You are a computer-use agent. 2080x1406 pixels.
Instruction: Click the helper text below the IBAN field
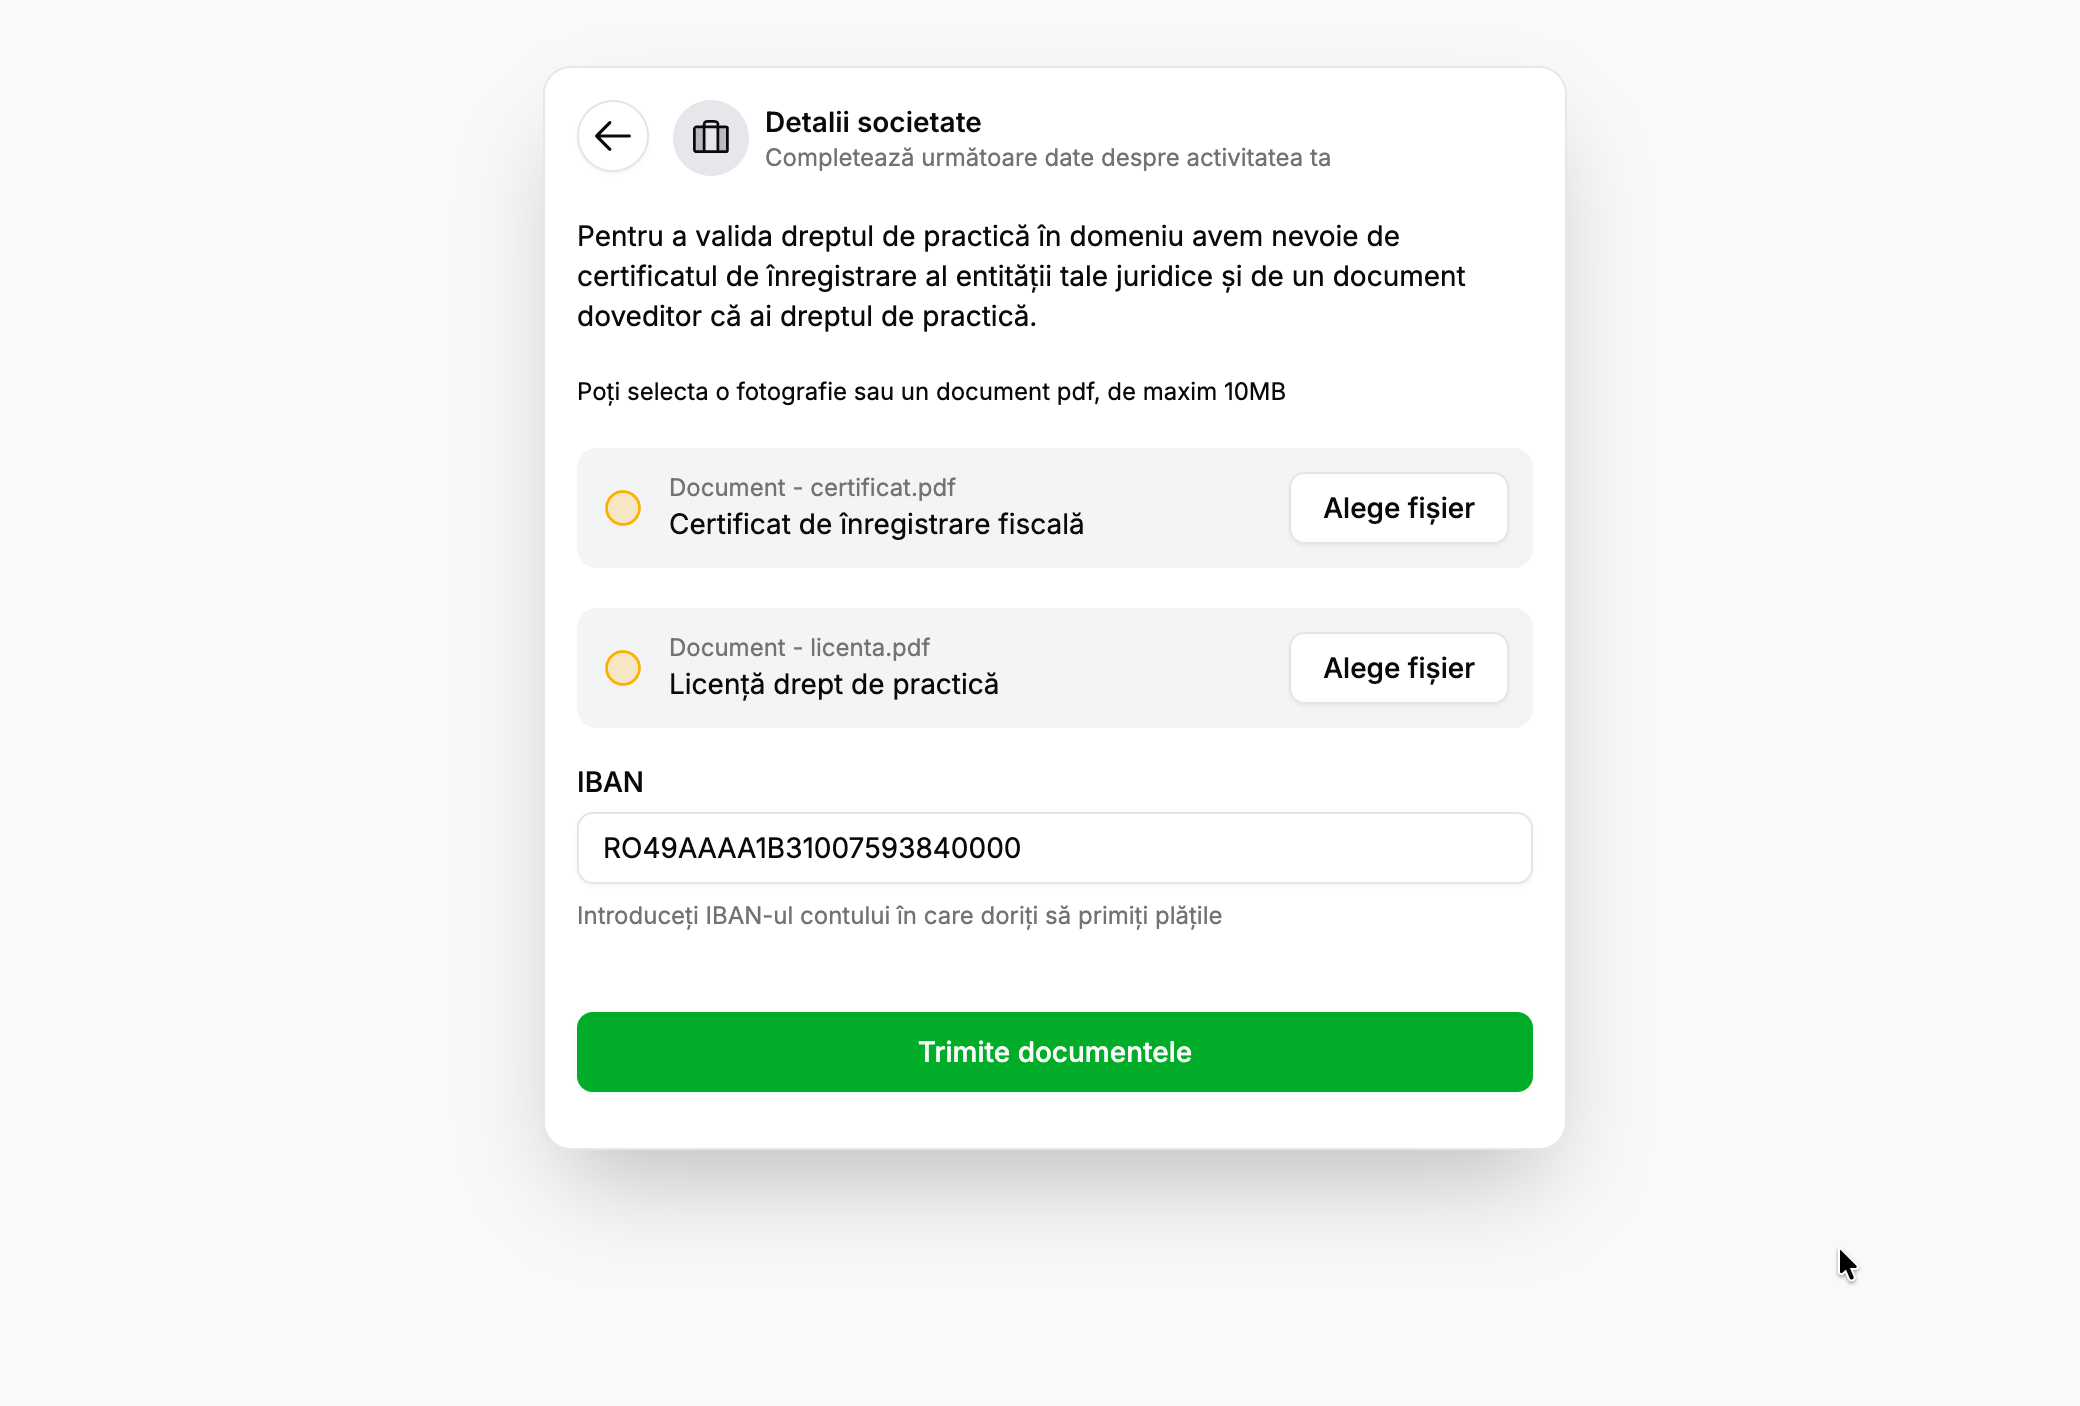[x=899, y=916]
